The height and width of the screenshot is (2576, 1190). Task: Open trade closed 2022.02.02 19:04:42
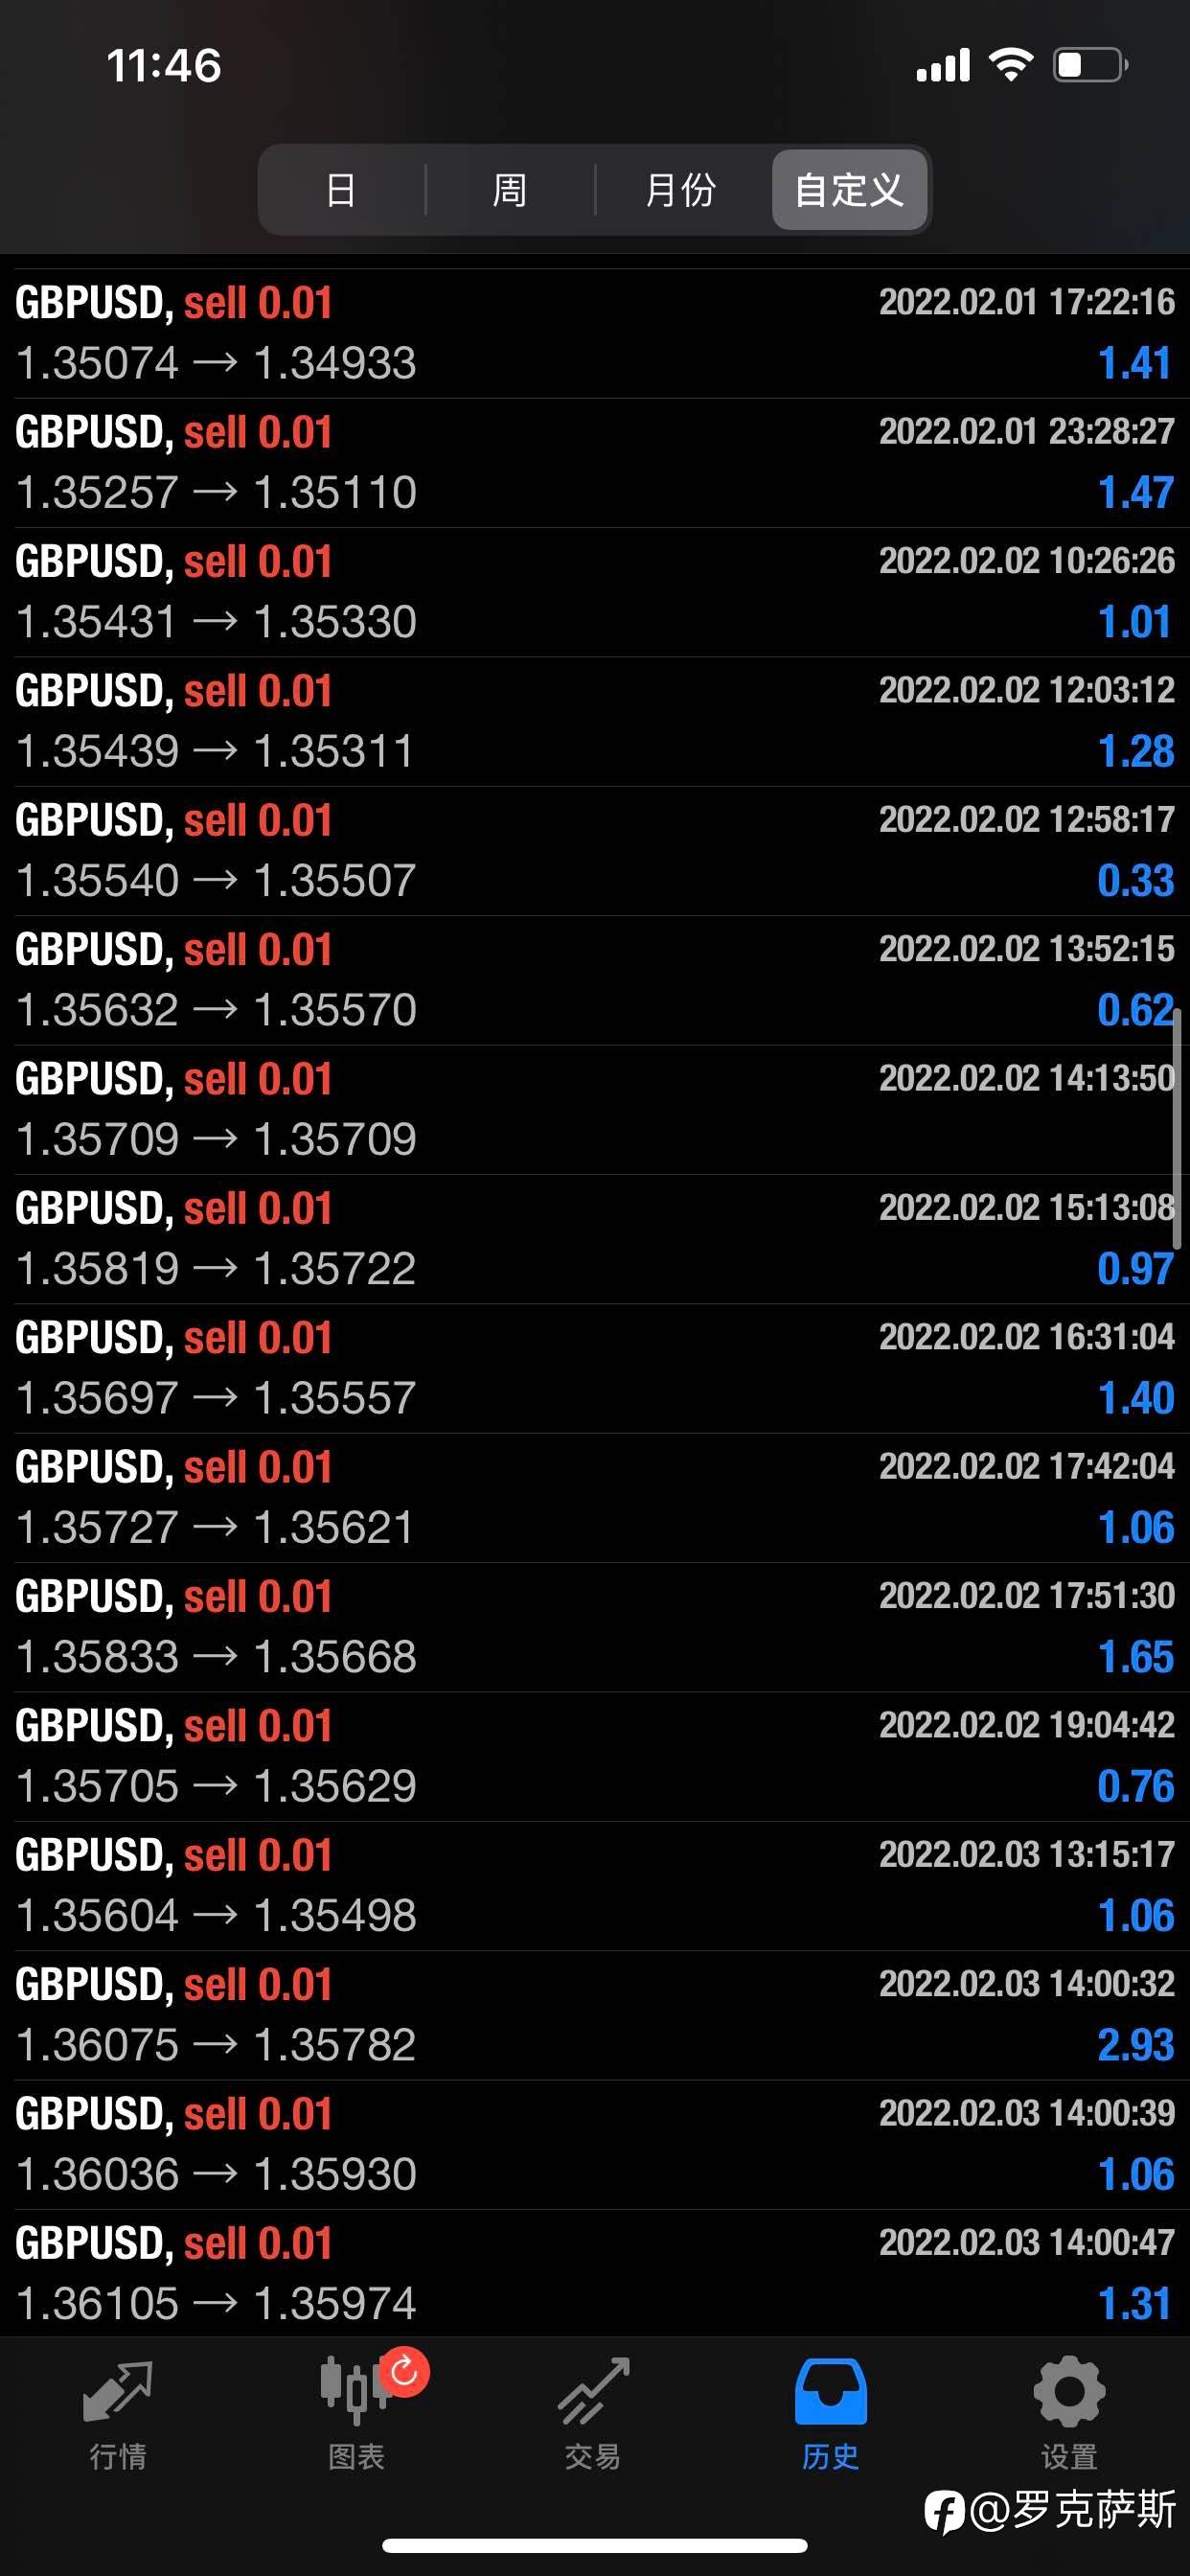595,1756
